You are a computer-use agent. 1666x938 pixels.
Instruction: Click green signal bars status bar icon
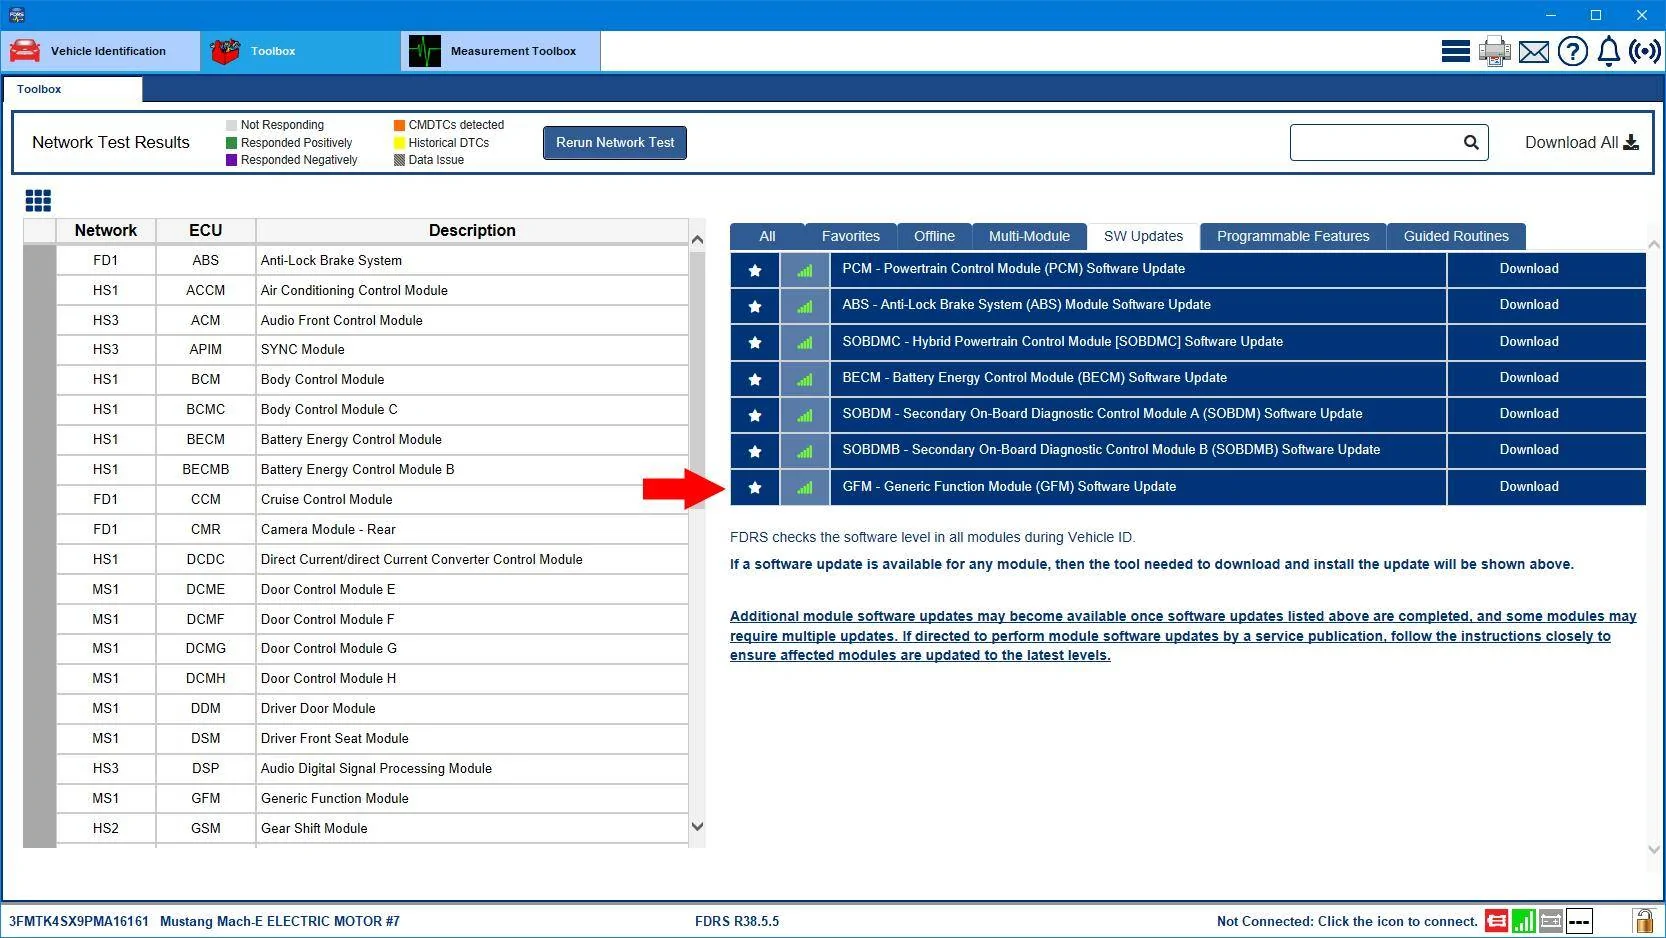coord(1524,921)
